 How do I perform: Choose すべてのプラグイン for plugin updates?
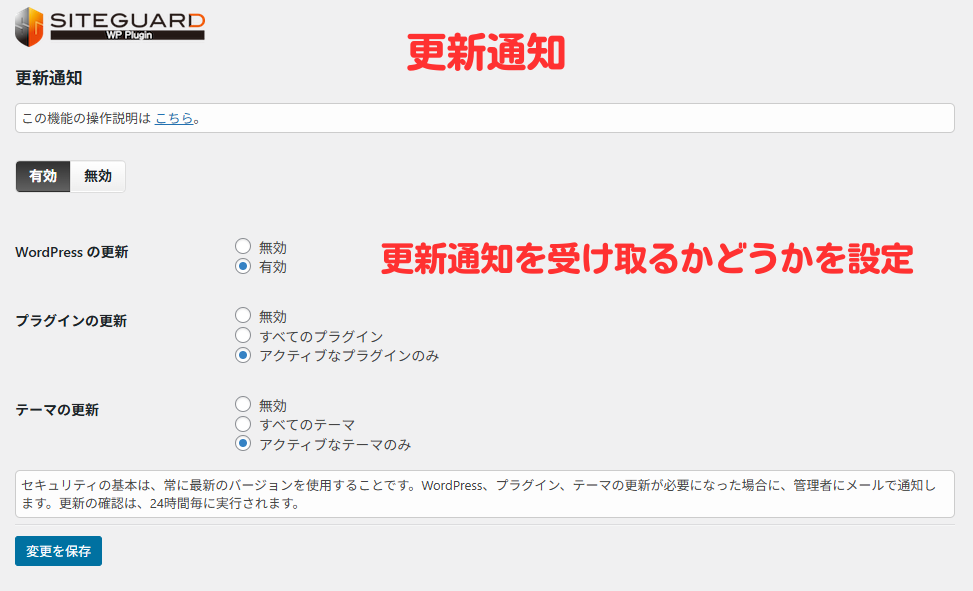click(242, 335)
